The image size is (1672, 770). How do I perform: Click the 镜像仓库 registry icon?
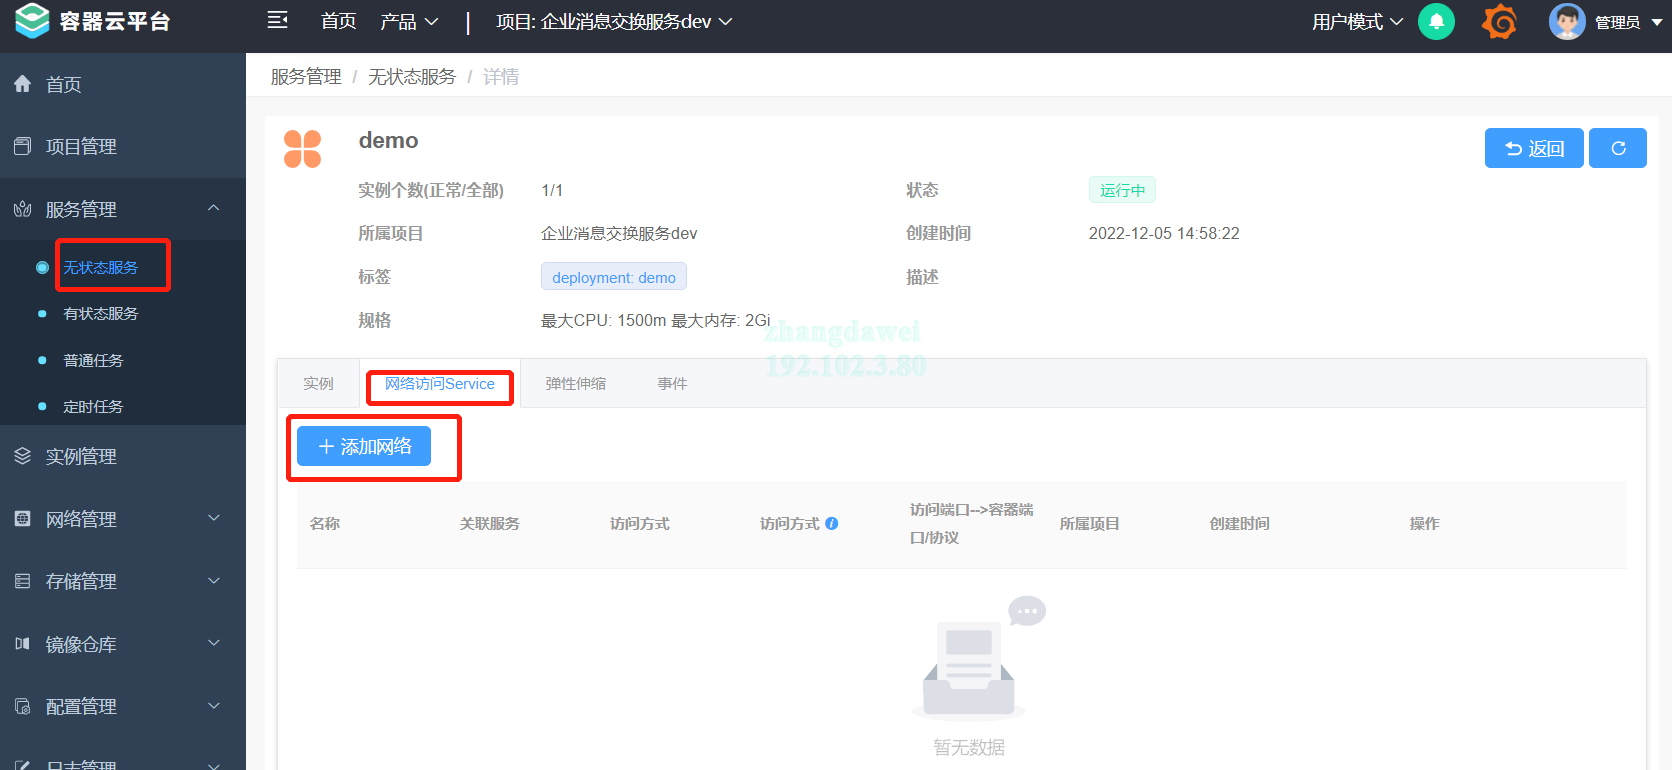point(22,644)
